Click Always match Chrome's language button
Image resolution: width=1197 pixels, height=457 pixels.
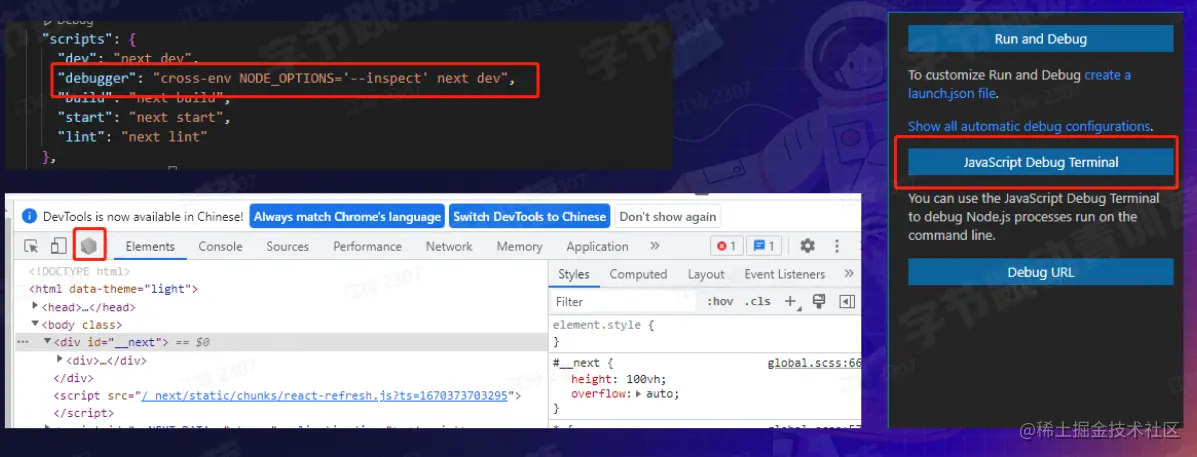(347, 217)
